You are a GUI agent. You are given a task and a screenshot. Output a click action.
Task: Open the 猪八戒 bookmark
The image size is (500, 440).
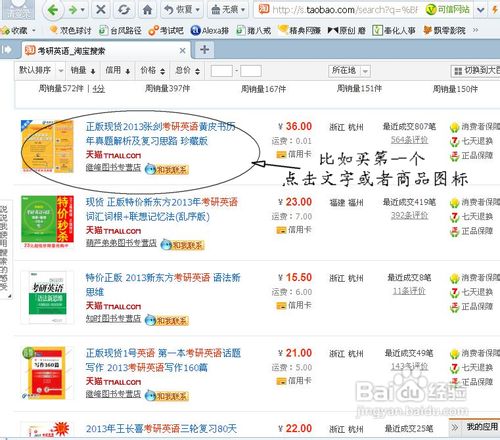(253, 31)
